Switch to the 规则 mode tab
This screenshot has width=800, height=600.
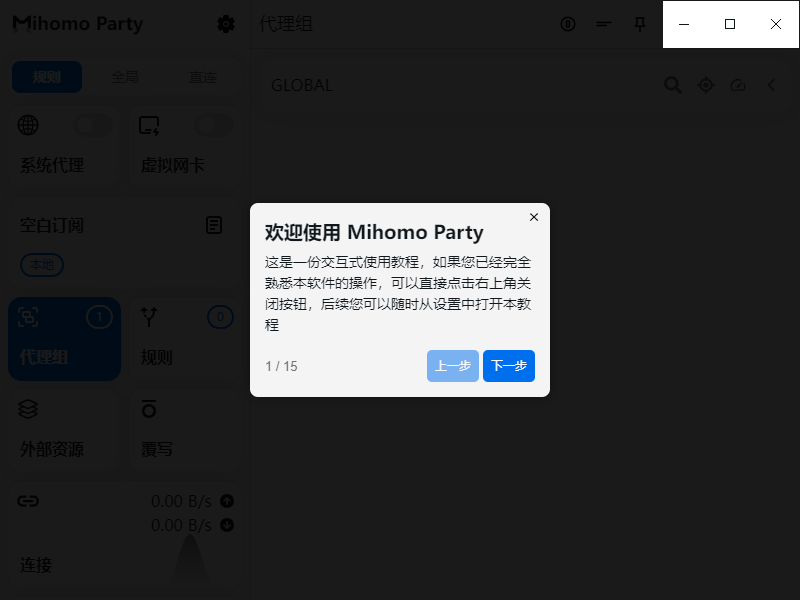(47, 77)
